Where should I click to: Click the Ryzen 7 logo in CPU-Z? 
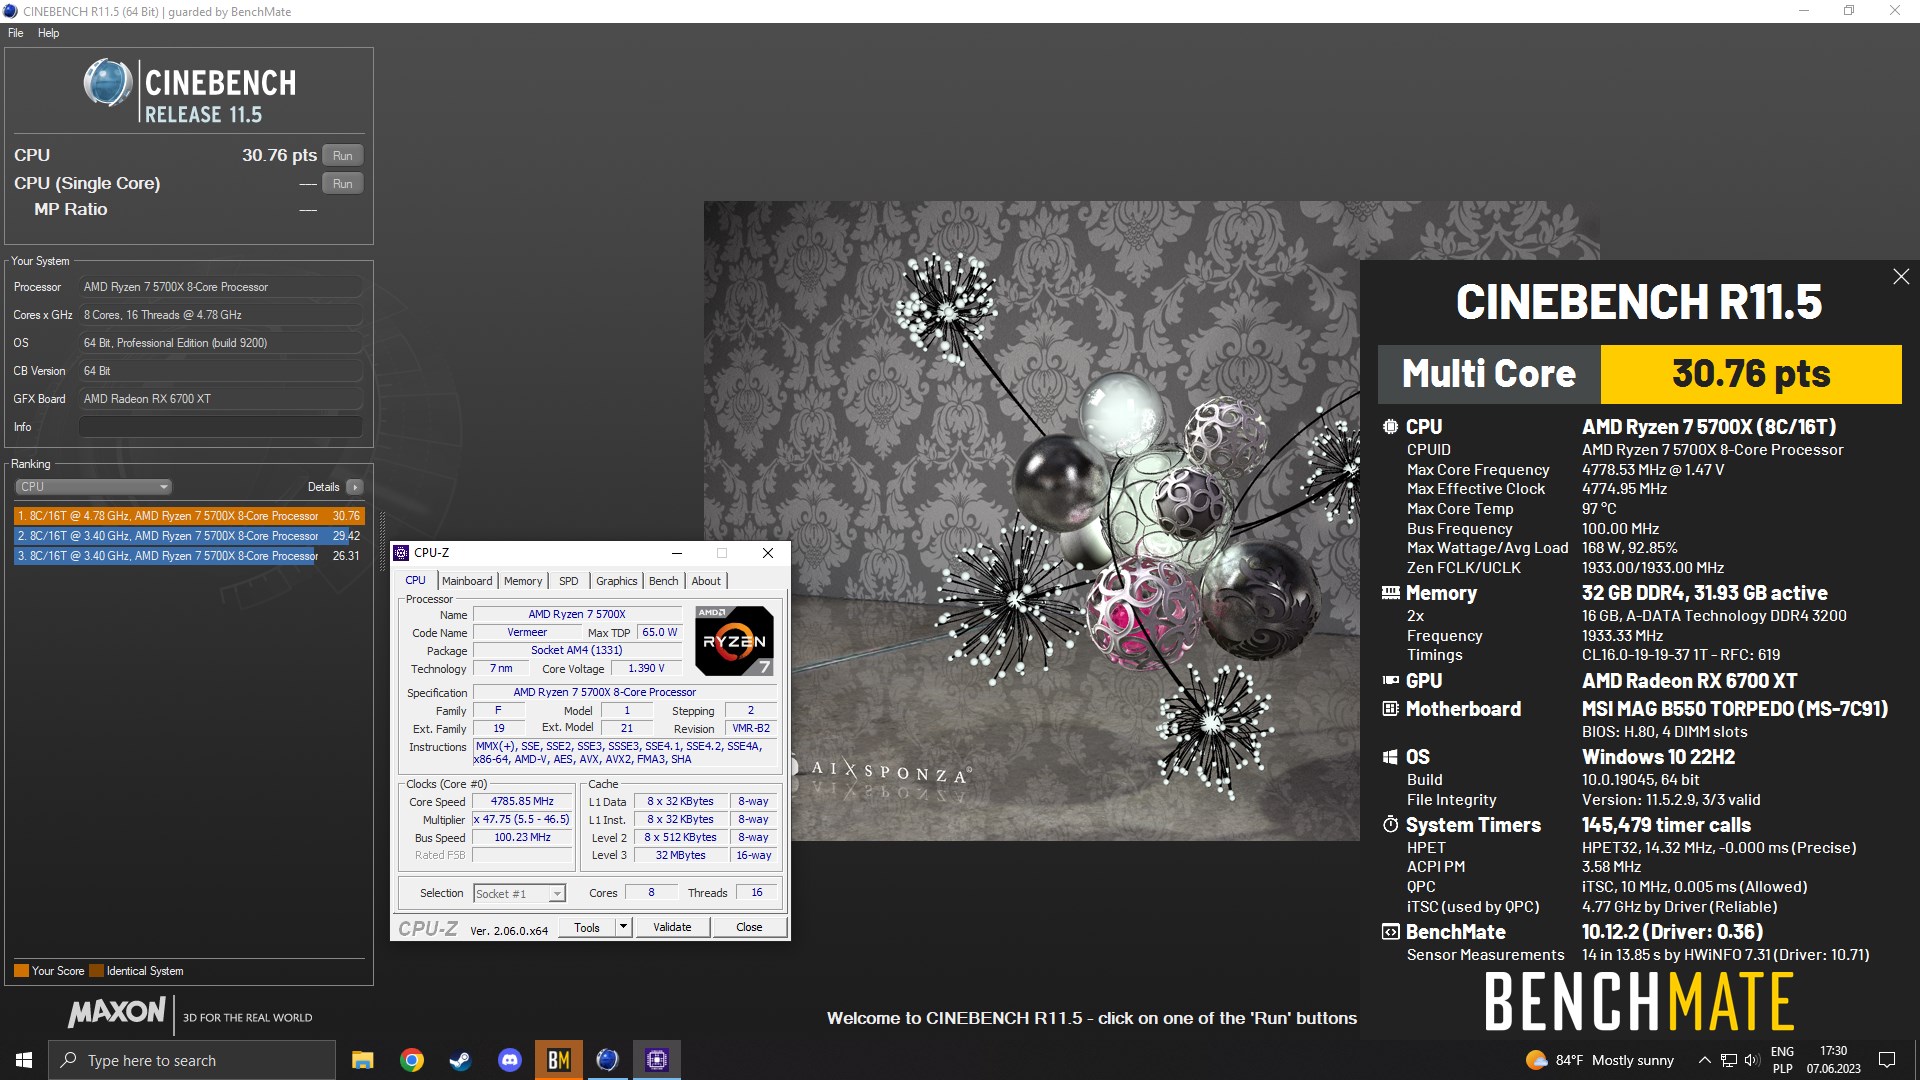click(735, 641)
